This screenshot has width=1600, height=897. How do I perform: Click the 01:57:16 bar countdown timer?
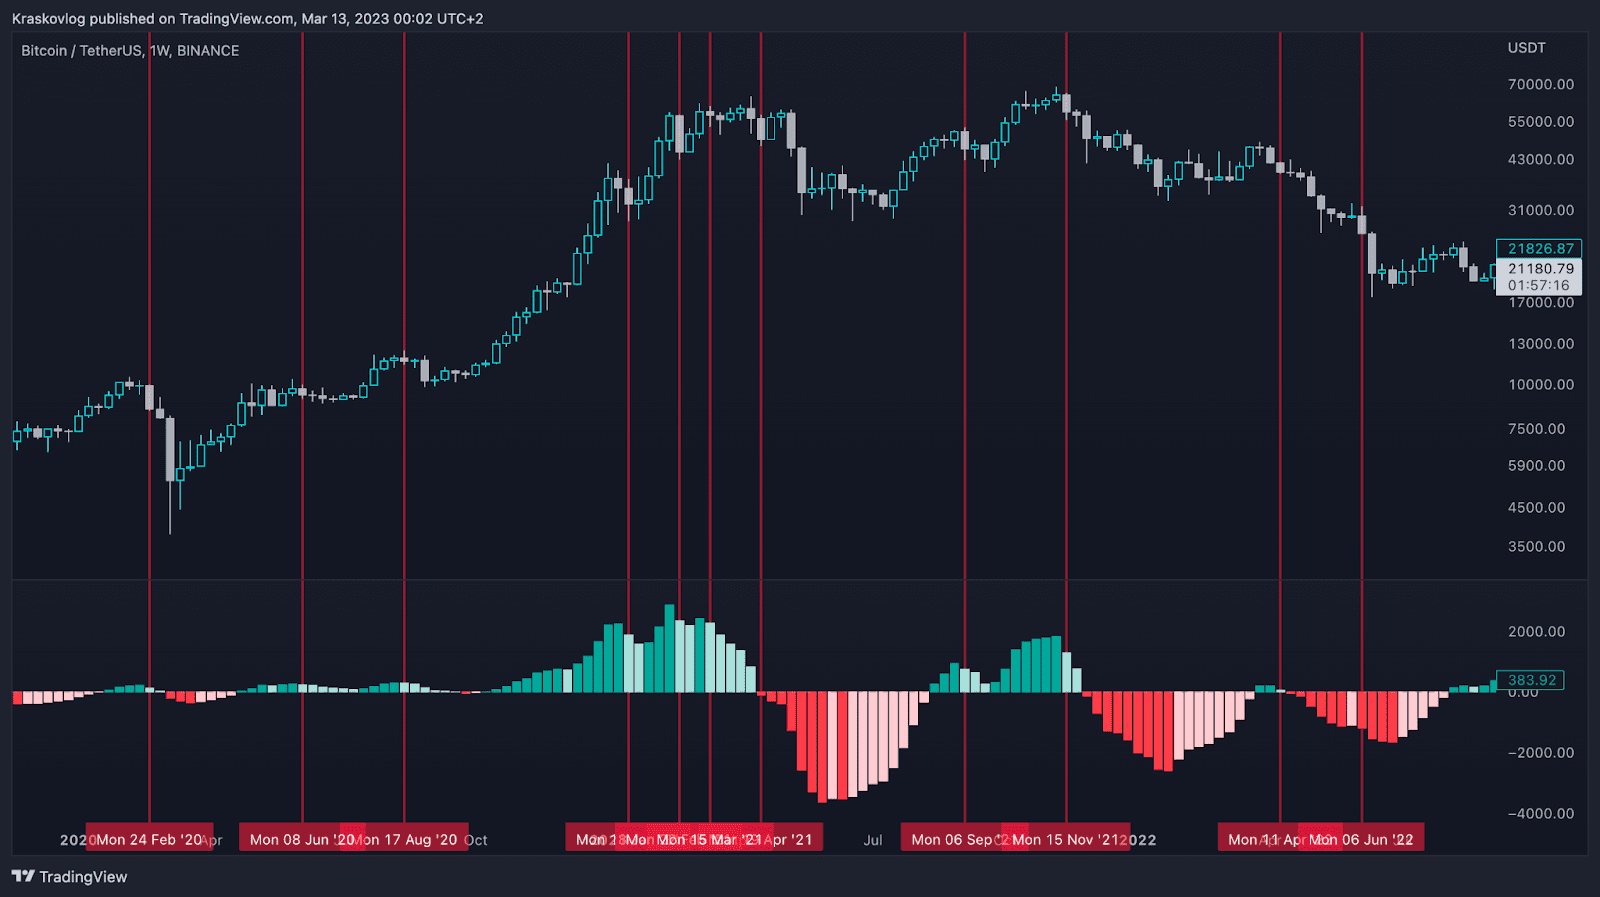pyautogui.click(x=1540, y=286)
